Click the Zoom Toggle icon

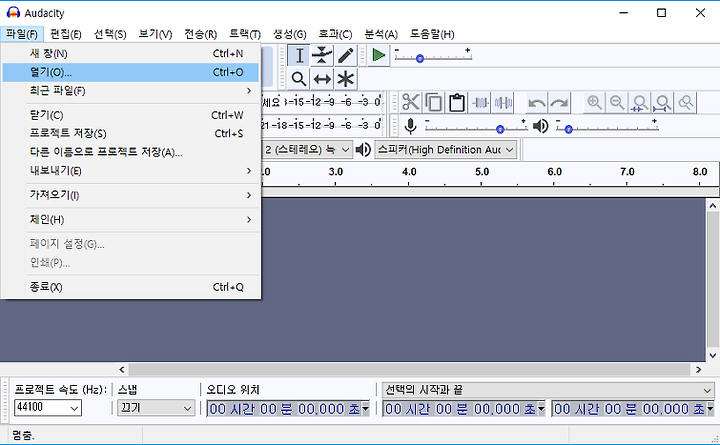[x=686, y=102]
